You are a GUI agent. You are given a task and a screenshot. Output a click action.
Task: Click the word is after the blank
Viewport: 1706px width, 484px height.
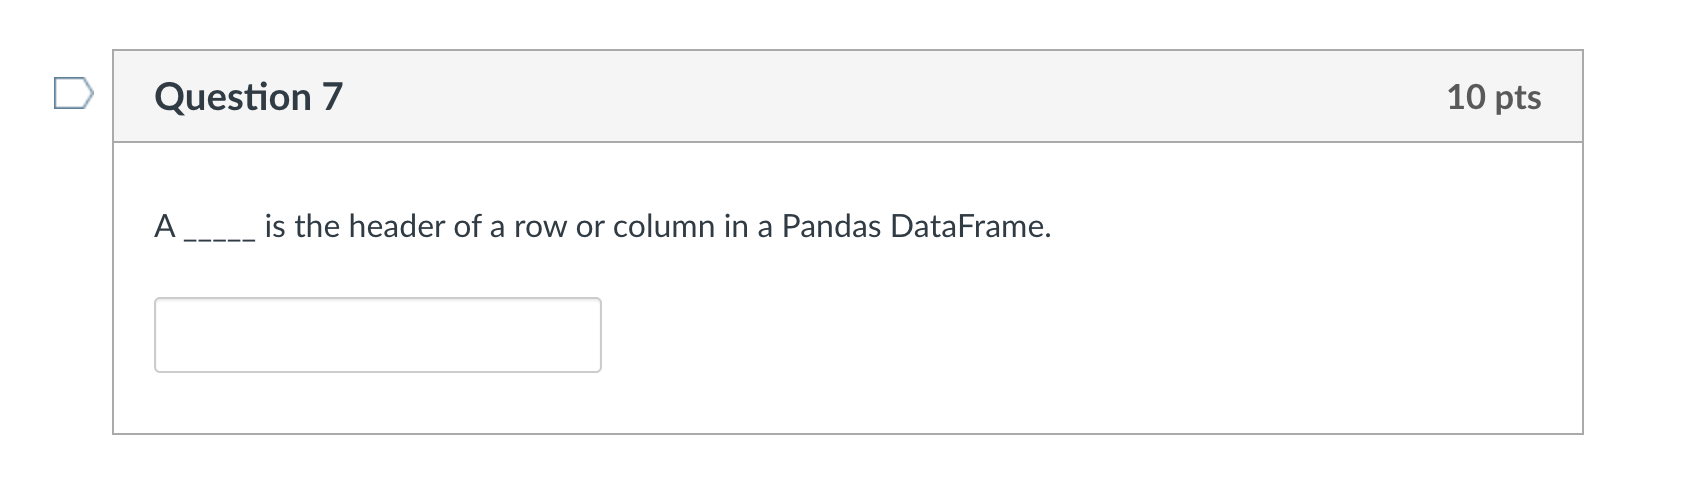coord(275,227)
